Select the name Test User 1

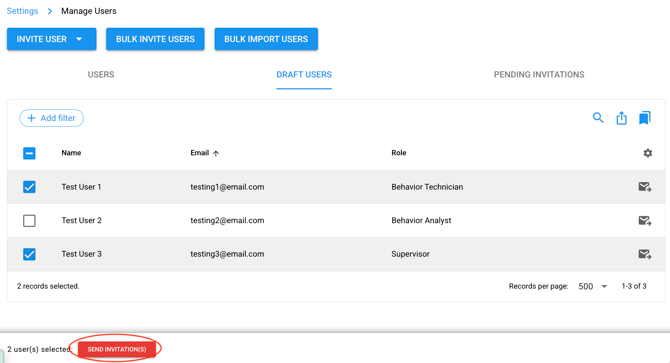click(x=81, y=187)
